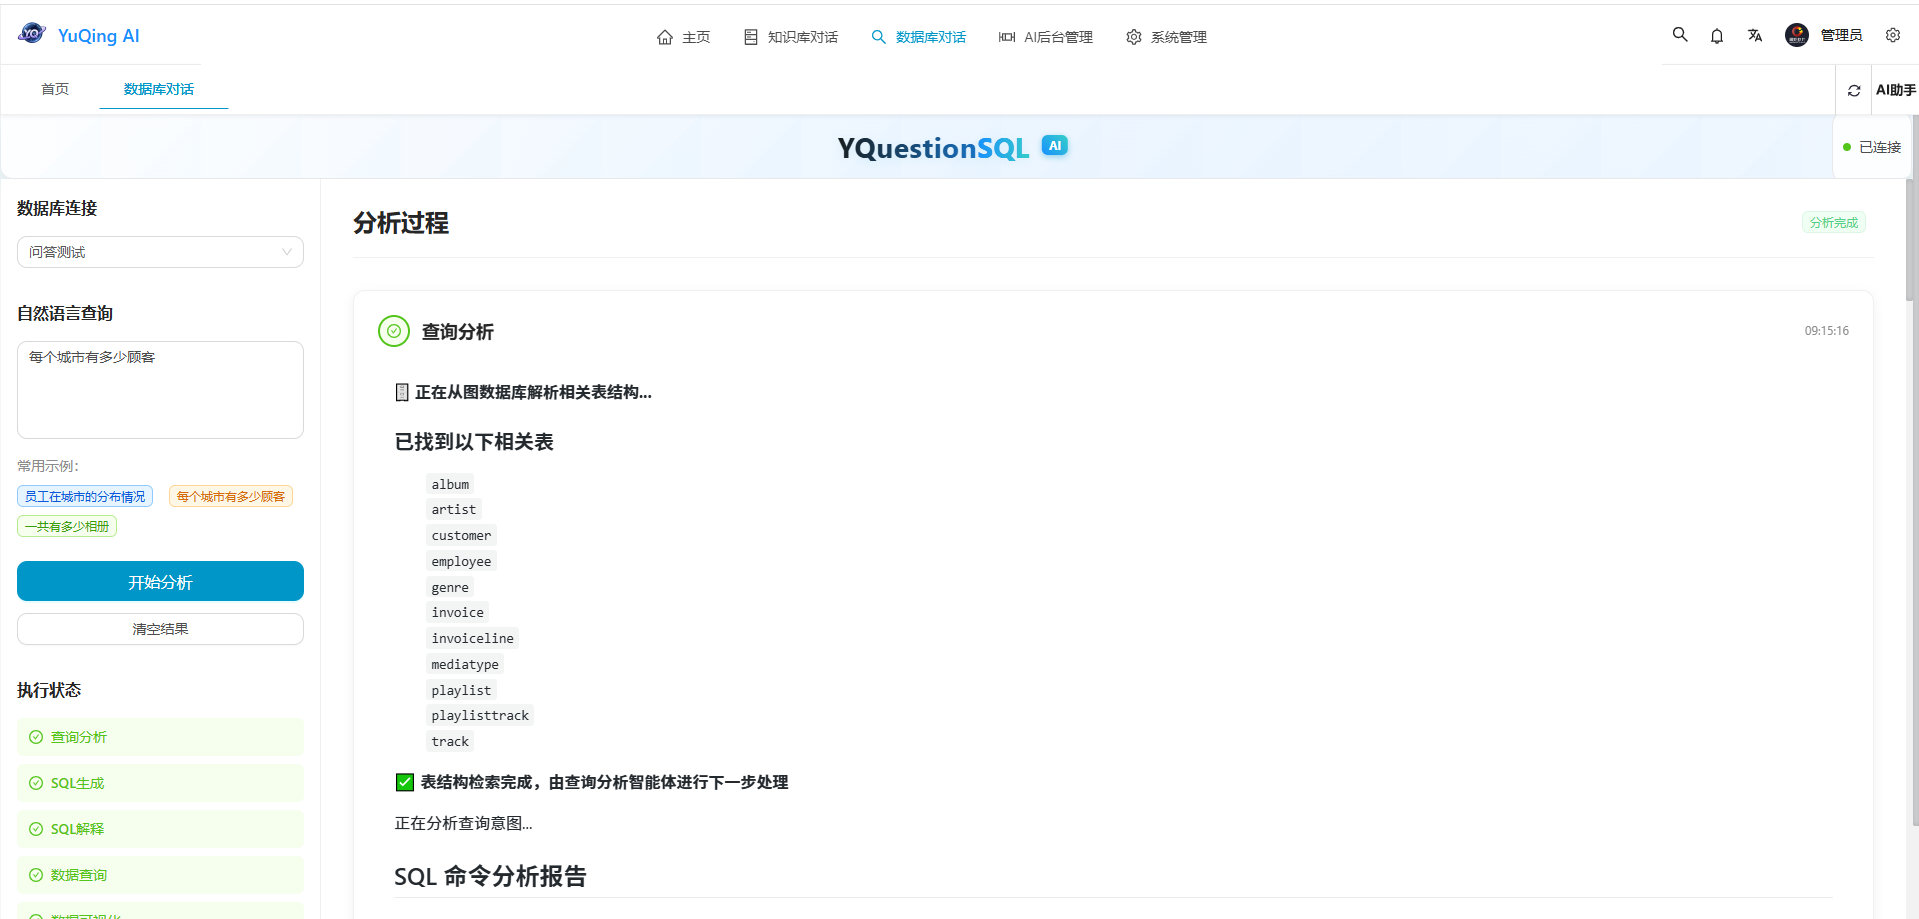Screen dimensions: 1919x919
Task: Open the 问答测试 database connection dropdown
Action: (x=160, y=252)
